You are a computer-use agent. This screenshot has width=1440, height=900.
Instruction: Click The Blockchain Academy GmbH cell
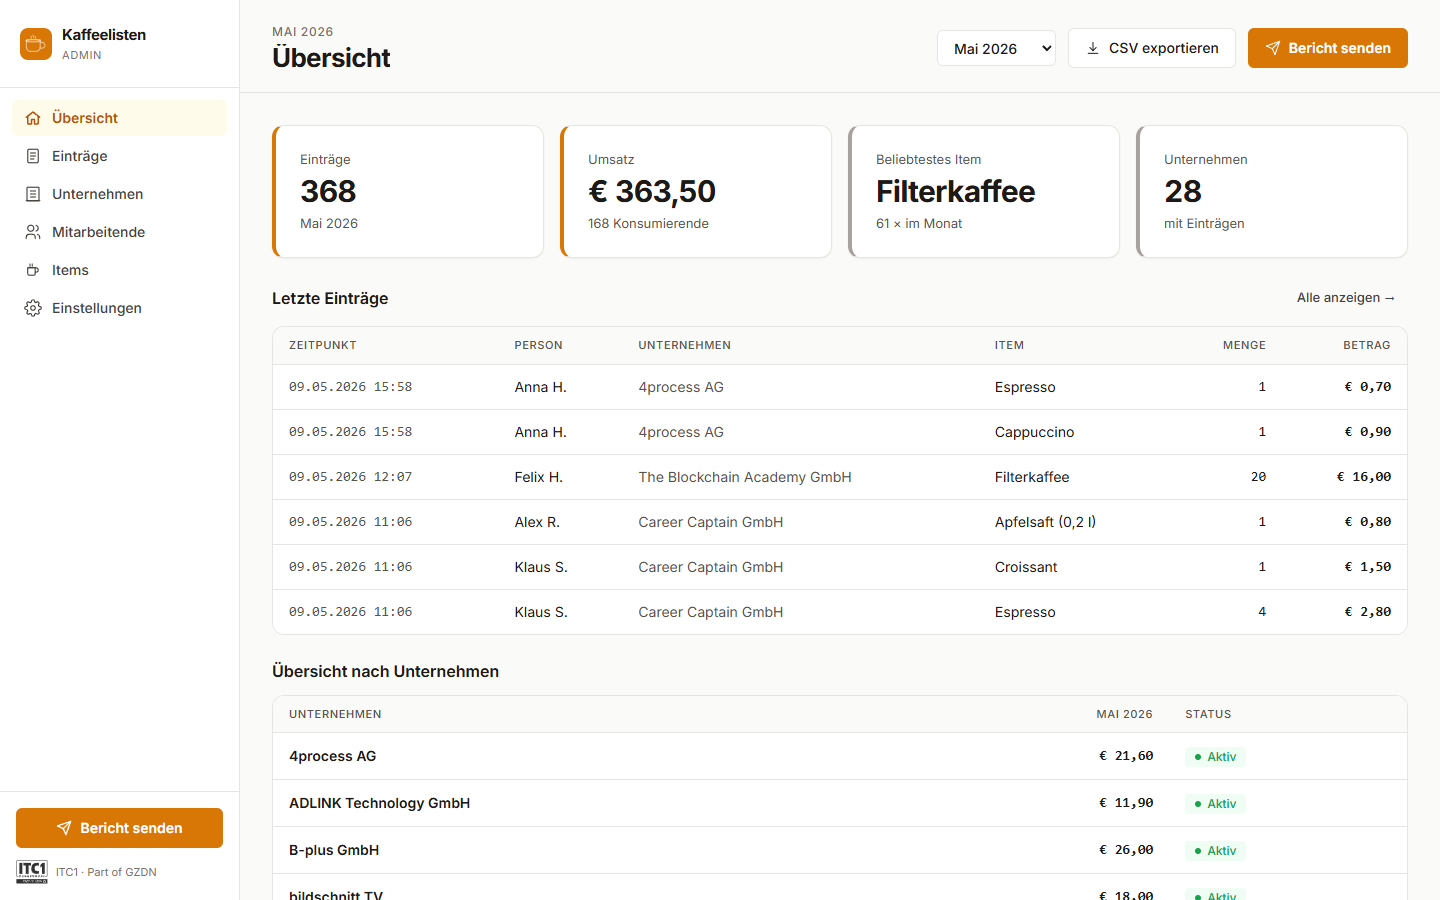[x=745, y=477]
